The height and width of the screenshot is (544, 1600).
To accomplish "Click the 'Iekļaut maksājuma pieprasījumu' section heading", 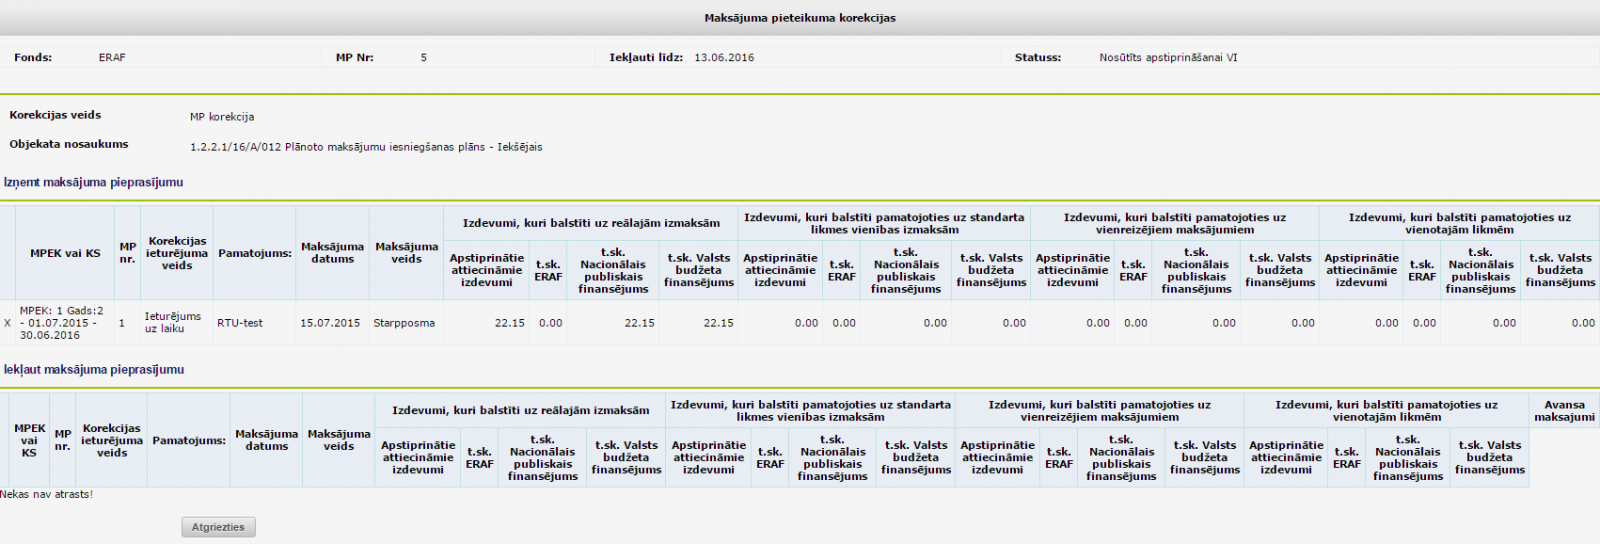I will click(93, 369).
